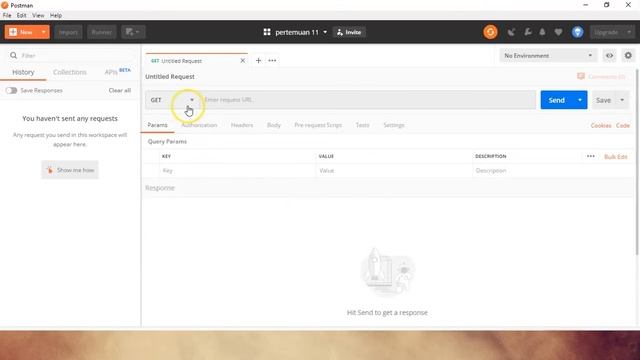This screenshot has height=360, width=640.
Task: Expand the Send button dropdown arrow
Action: pos(580,100)
